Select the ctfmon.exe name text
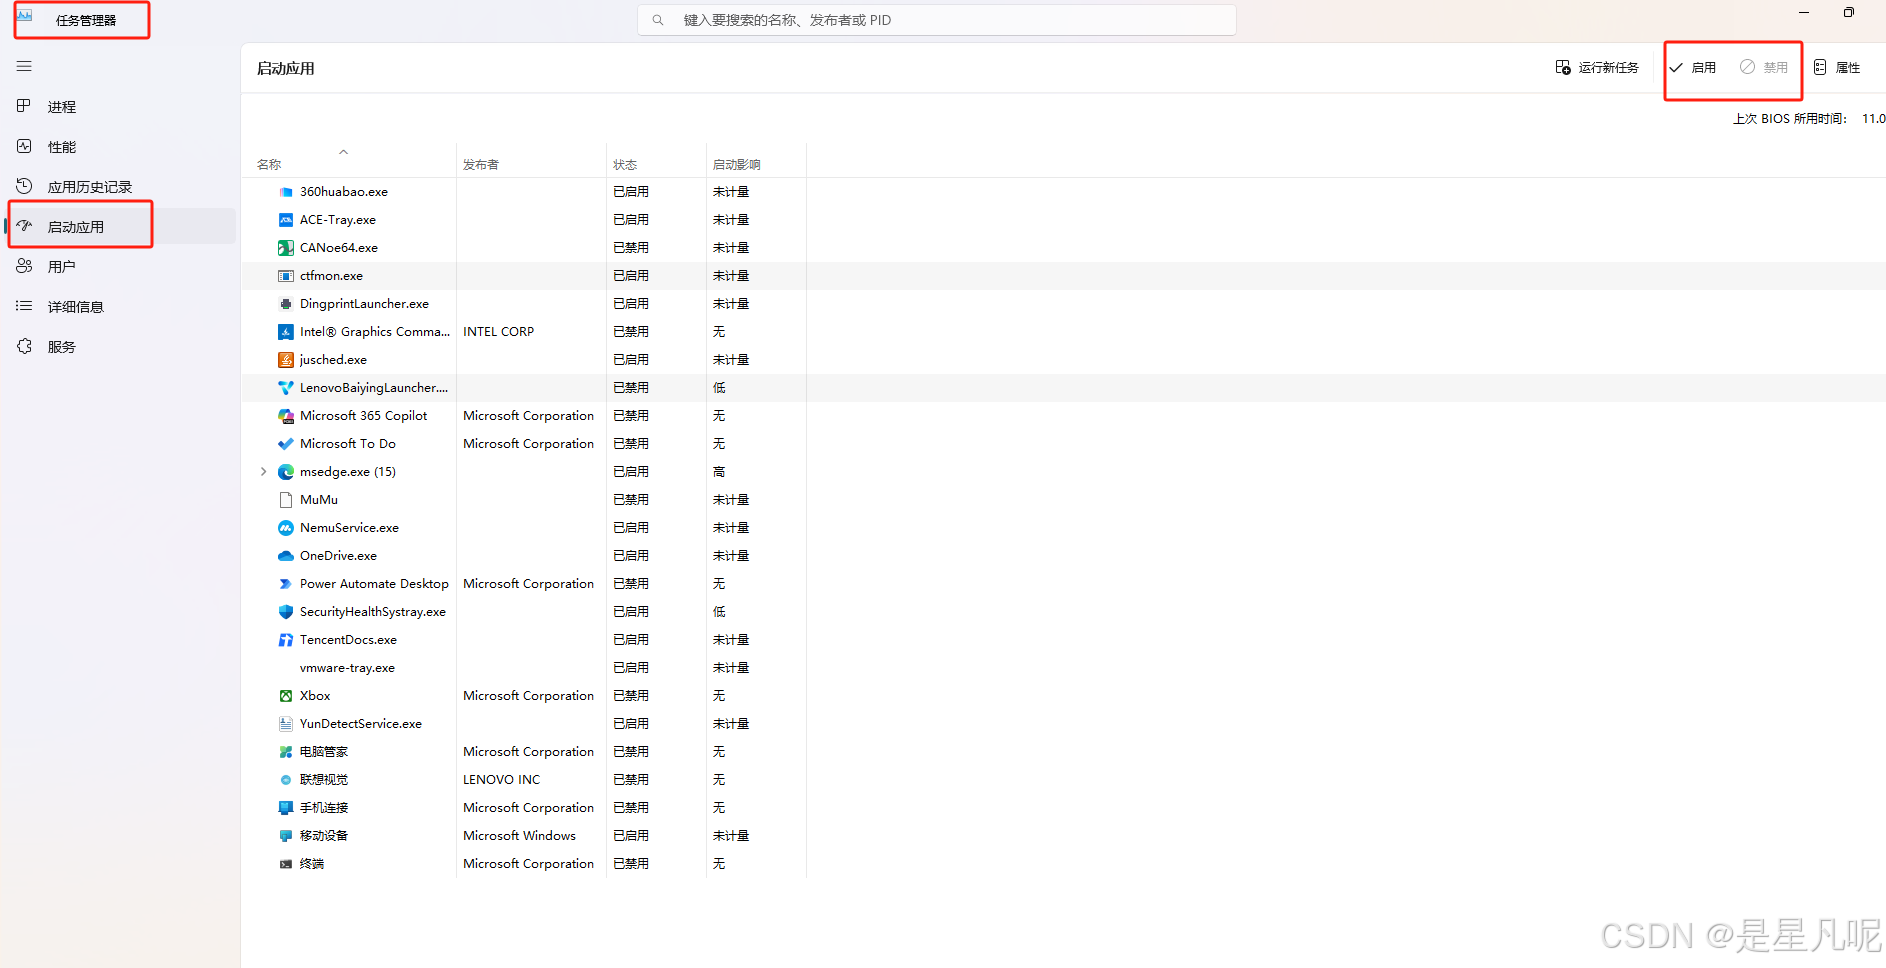Viewport: 1886px width, 968px height. click(331, 276)
